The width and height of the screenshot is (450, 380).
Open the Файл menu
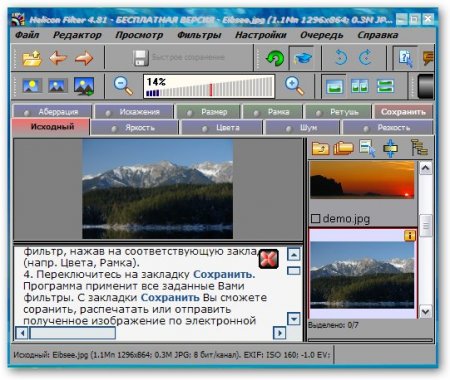[x=27, y=35]
